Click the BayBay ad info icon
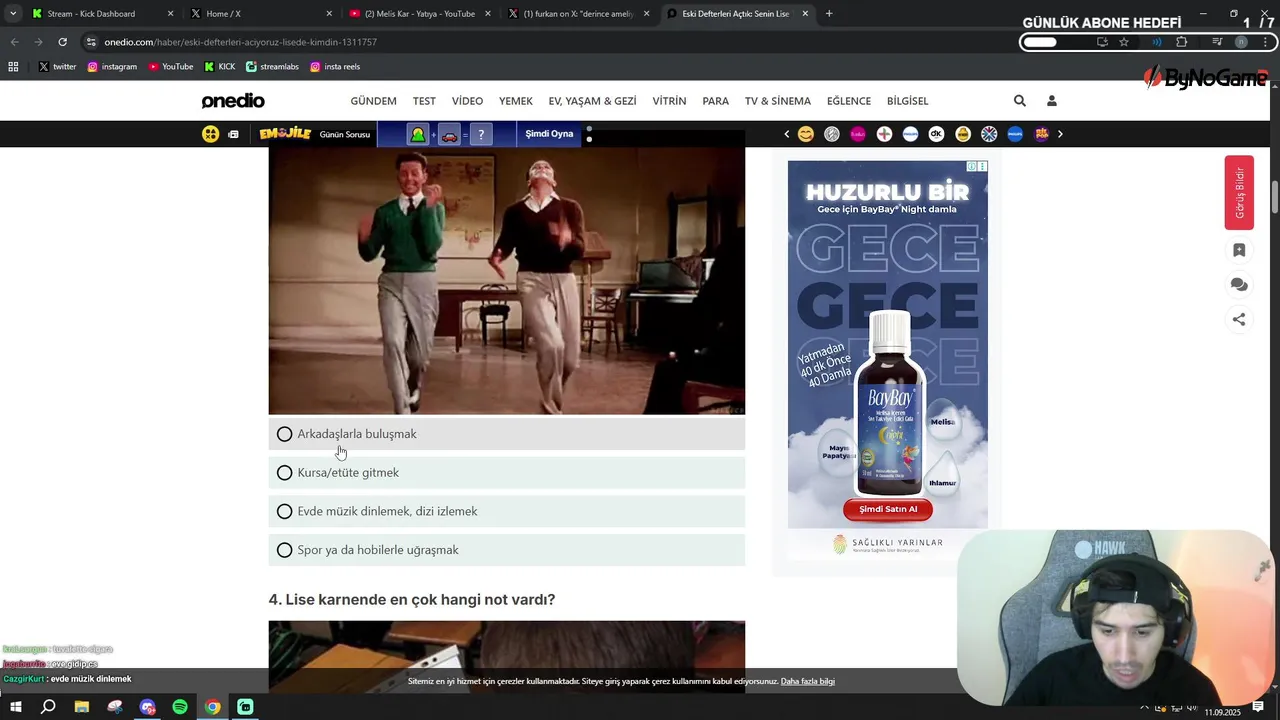The height and width of the screenshot is (720, 1280). click(972, 166)
